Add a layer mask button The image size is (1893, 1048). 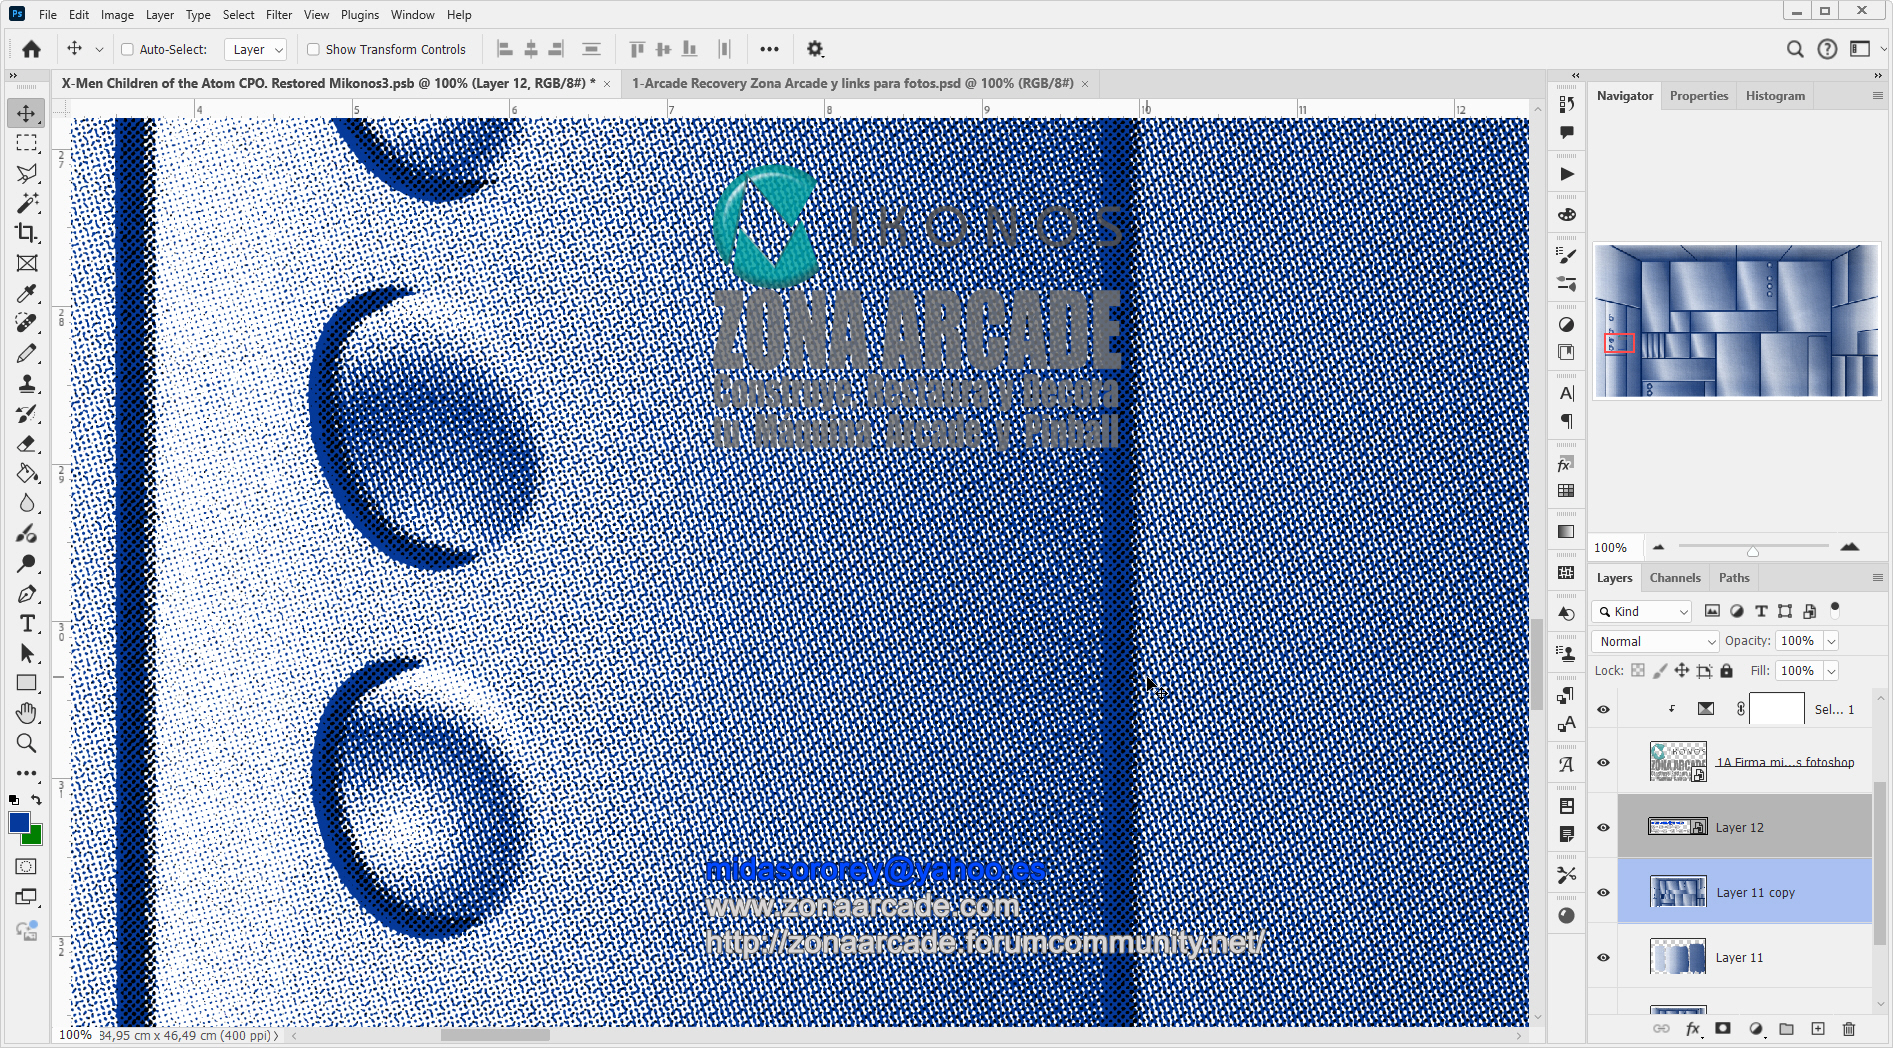pos(1723,1029)
